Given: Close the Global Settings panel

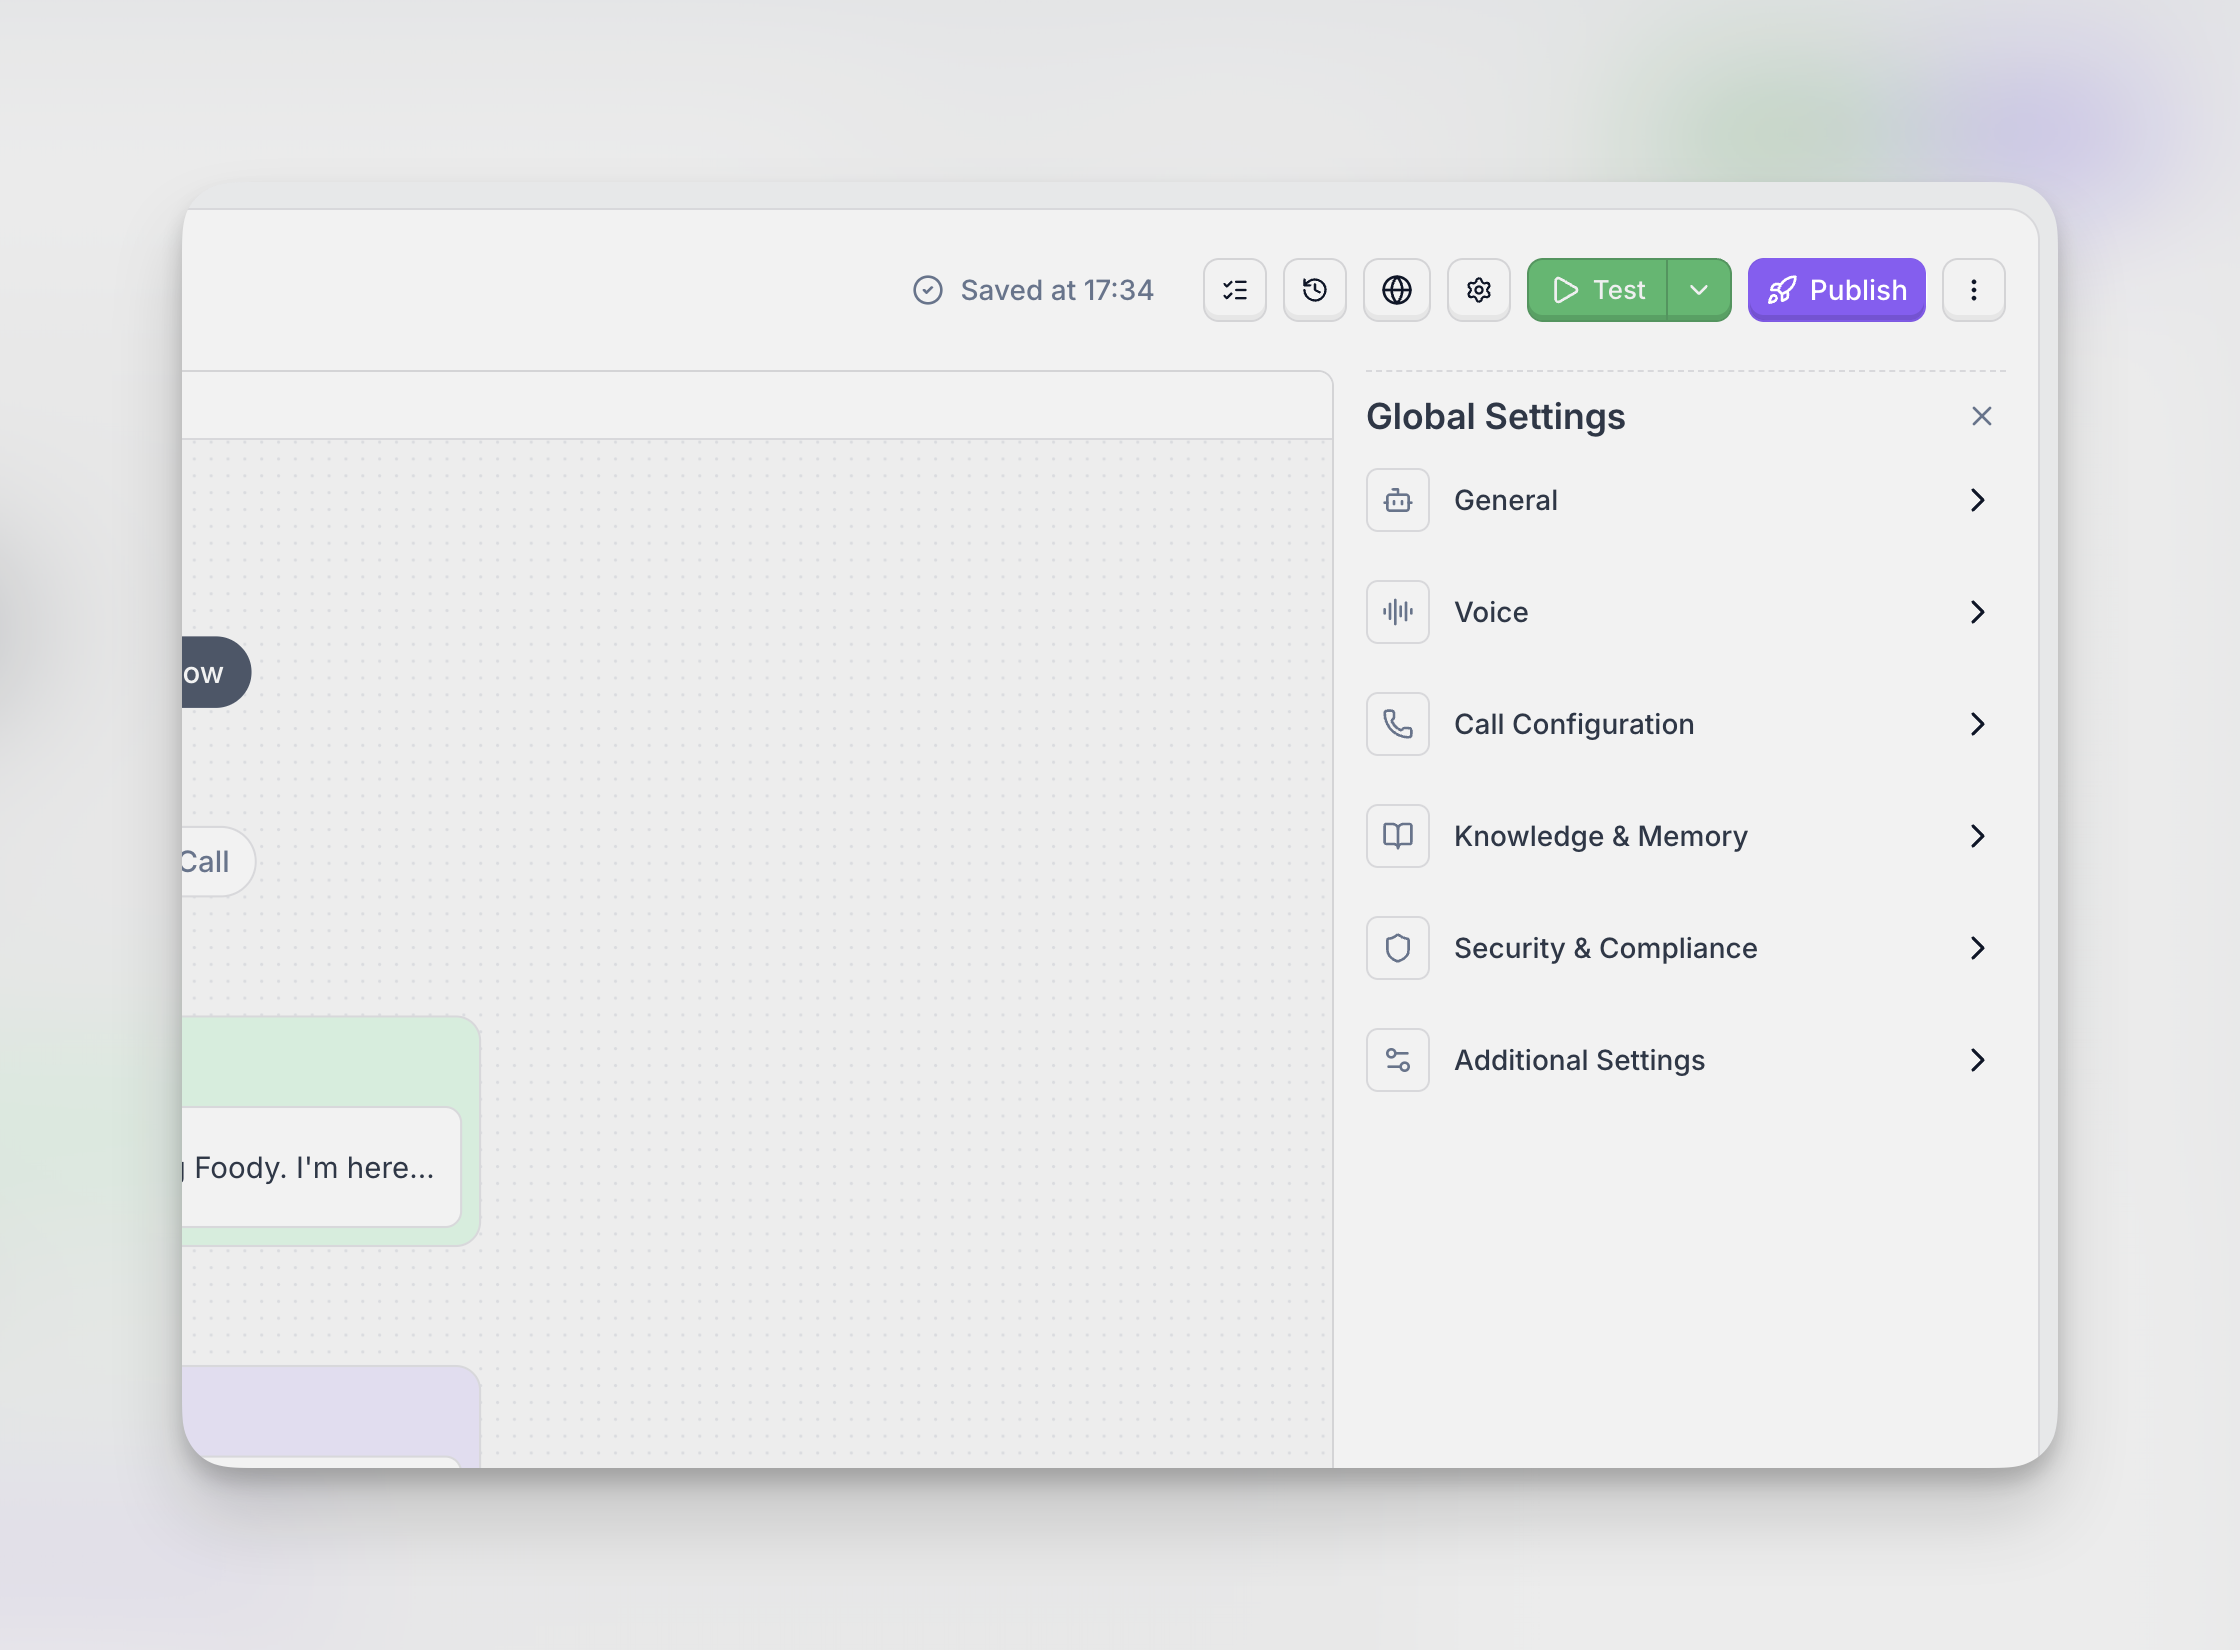Looking at the screenshot, I should (x=1981, y=416).
